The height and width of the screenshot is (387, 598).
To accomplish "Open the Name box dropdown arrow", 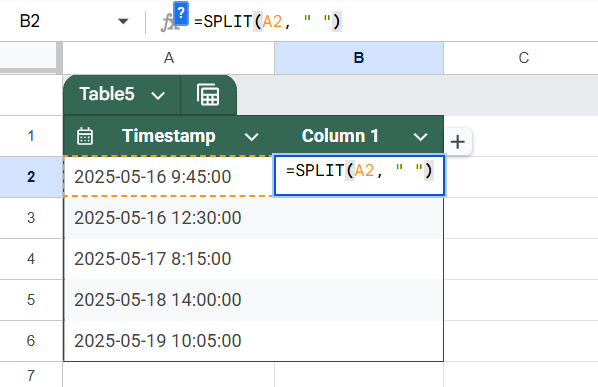I will (123, 21).
